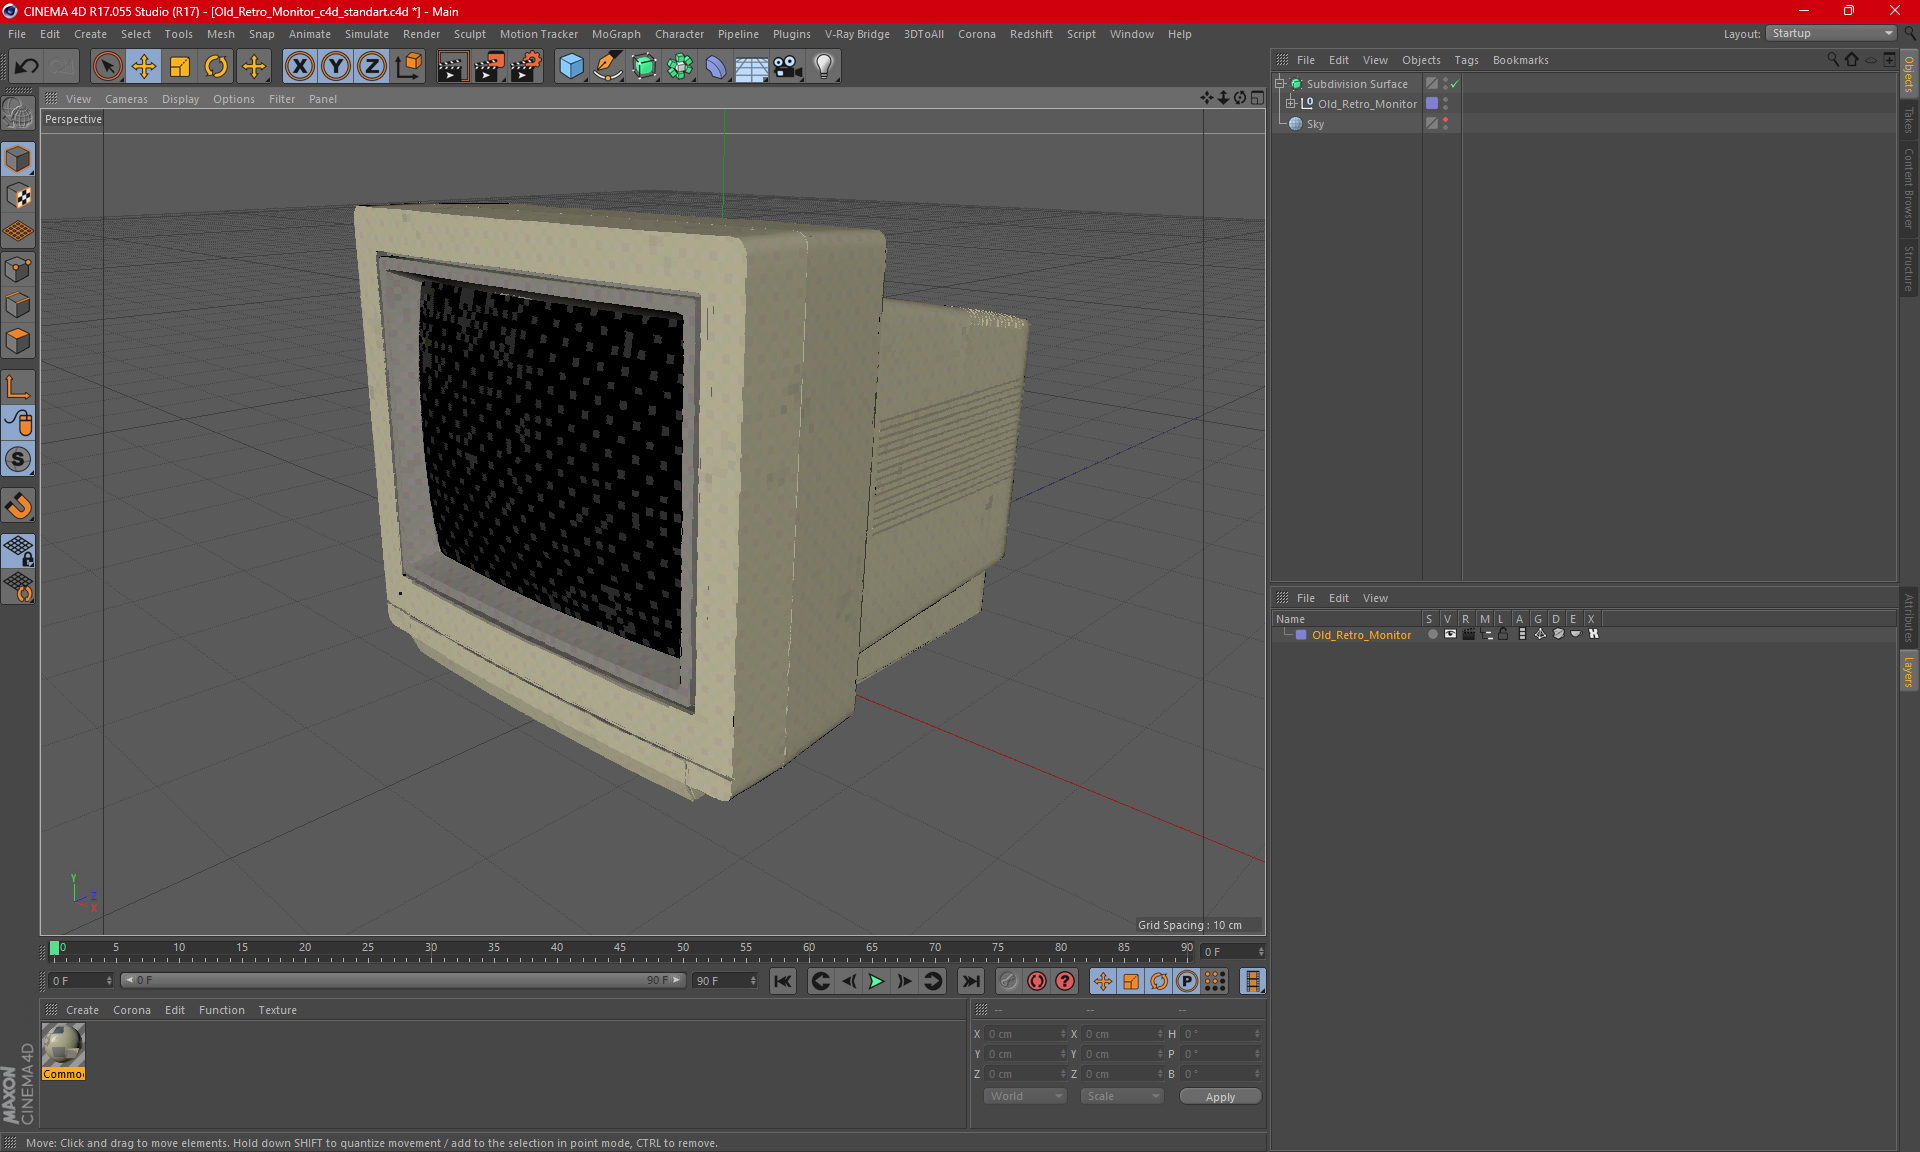Open the vertical Takes tab
The image size is (1920, 1152).
click(x=1908, y=120)
